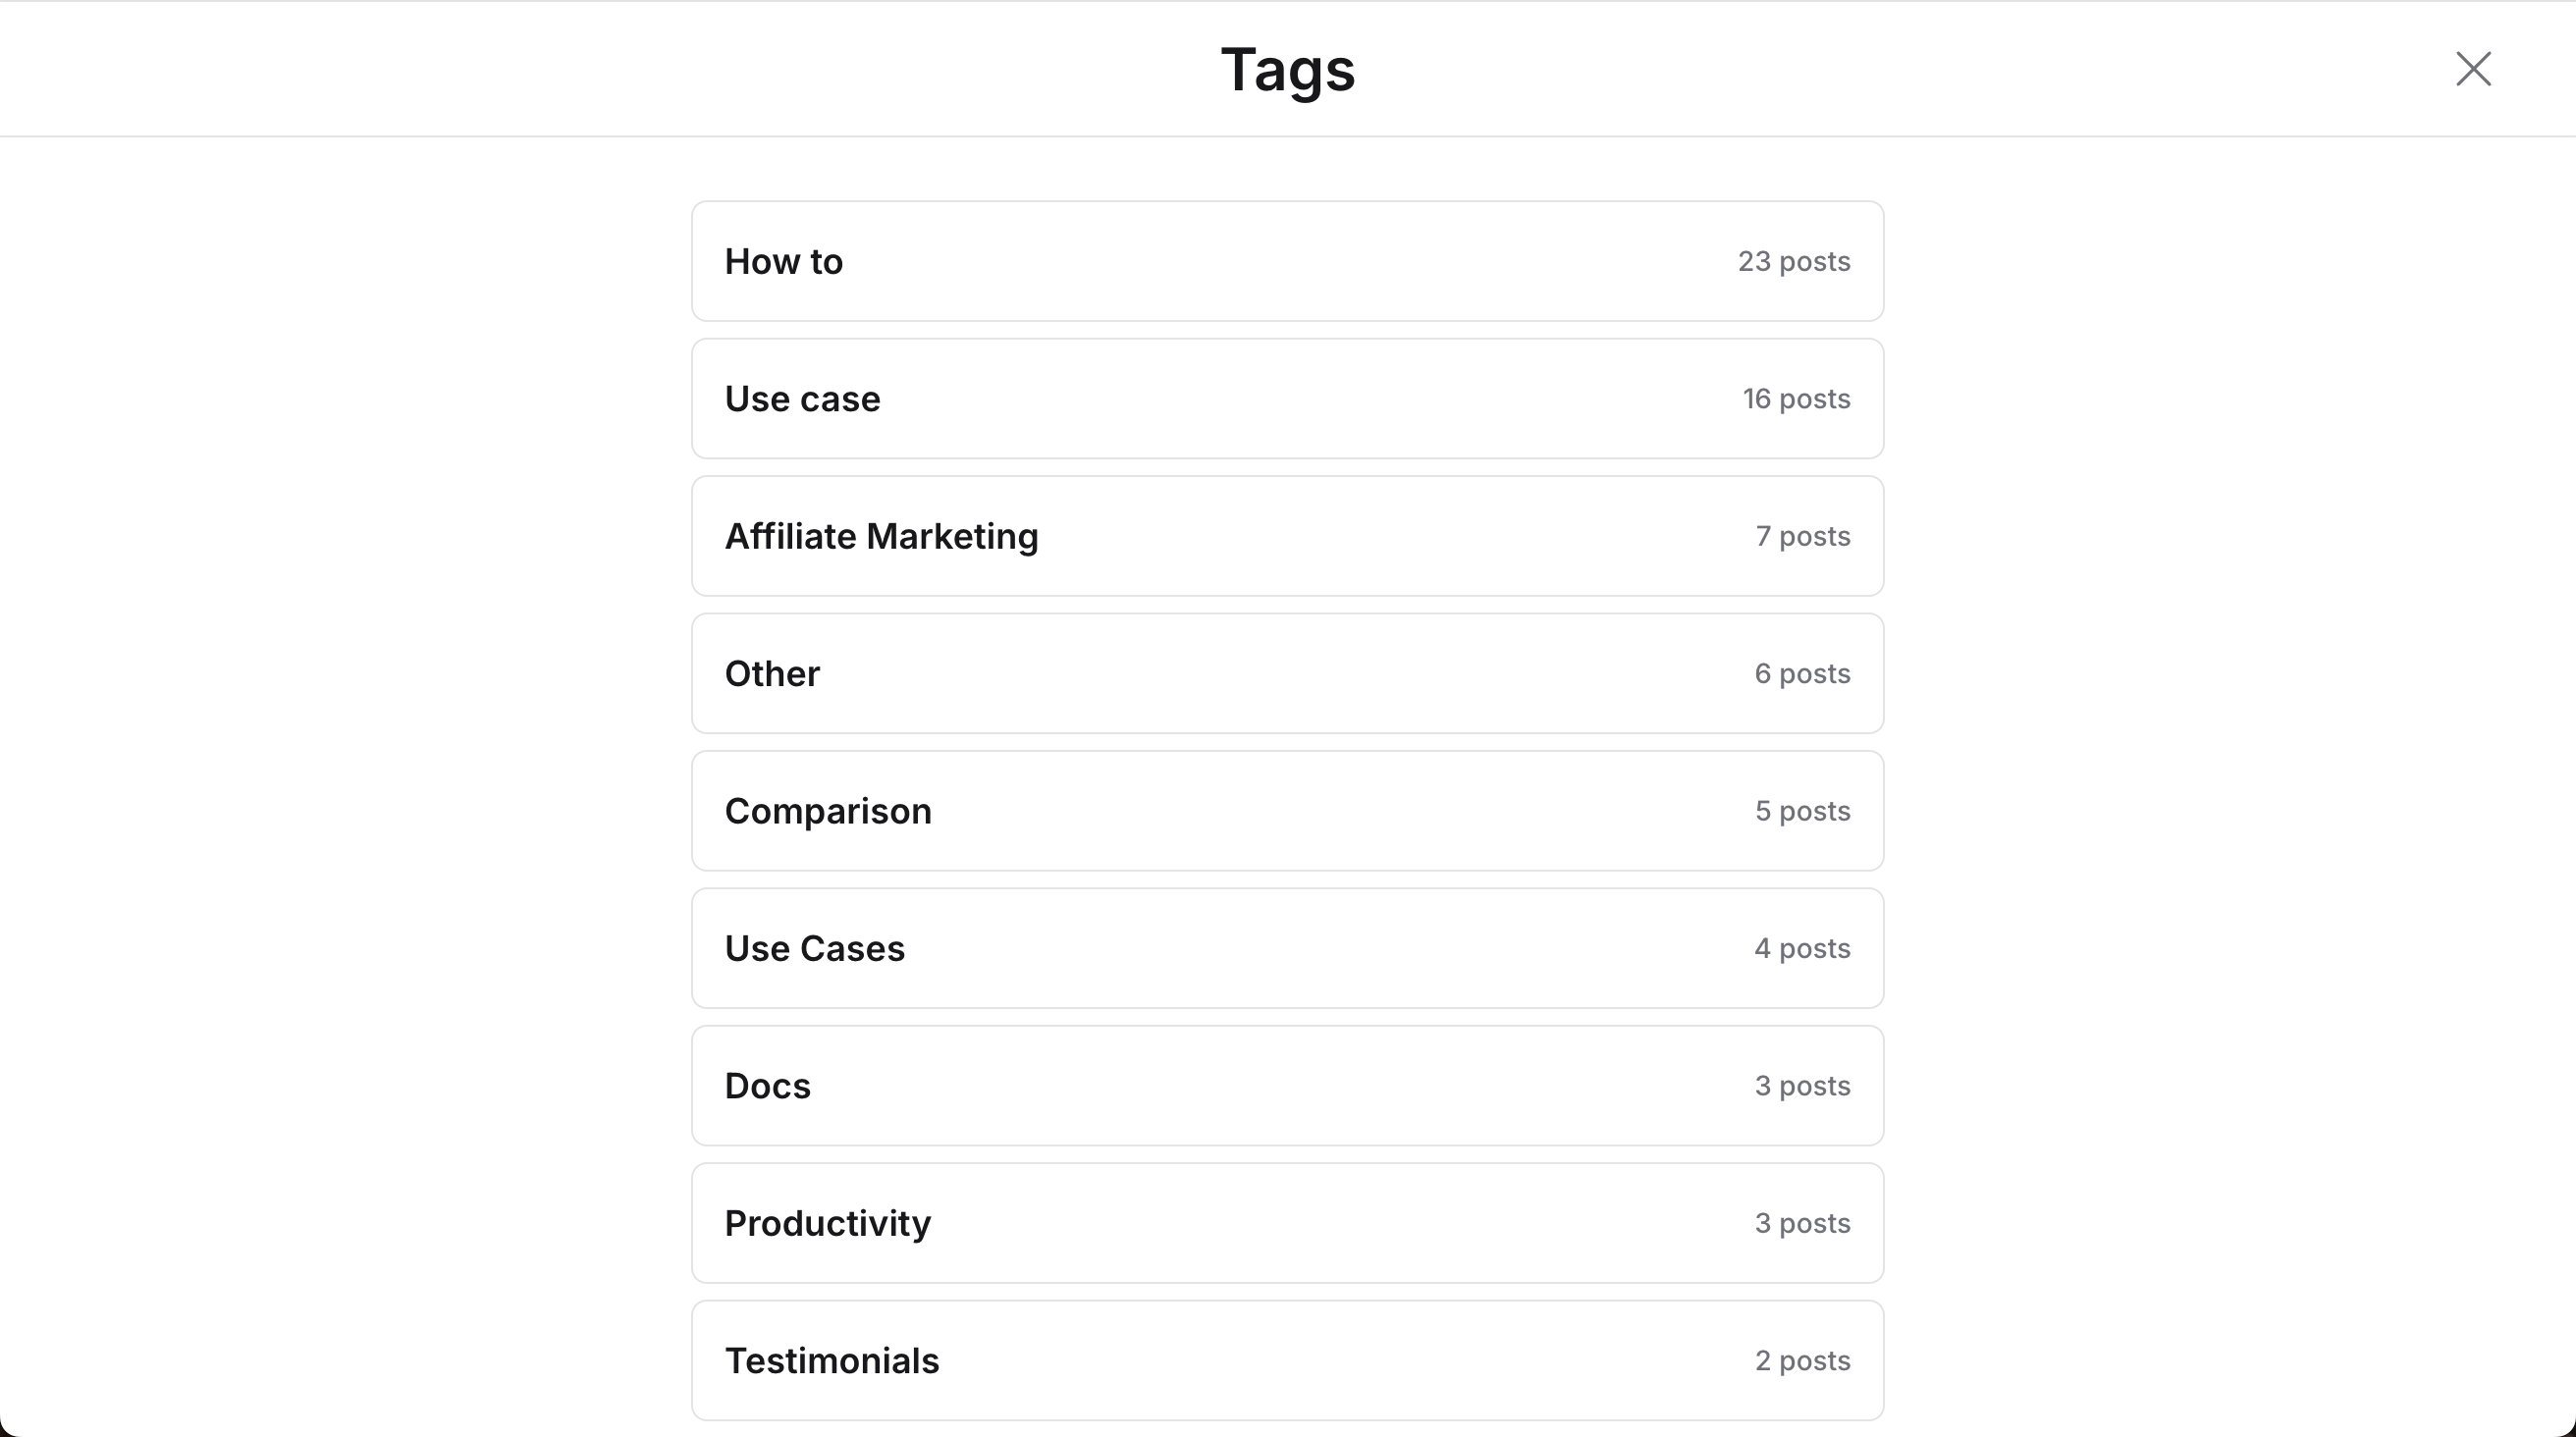
Task: Click the 4 posts count label
Action: coord(1802,948)
